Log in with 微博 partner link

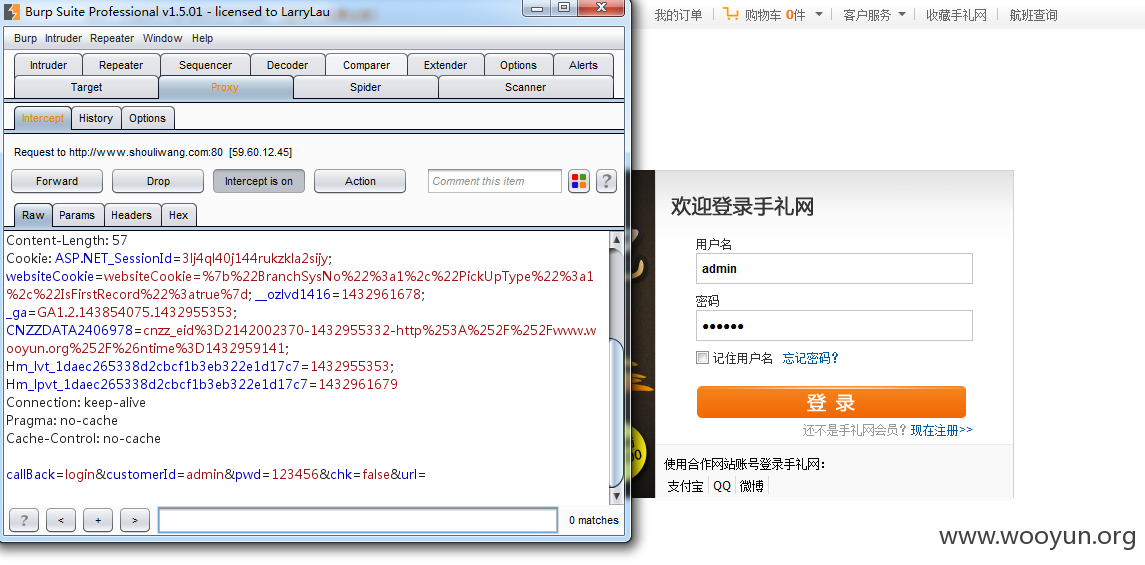click(751, 485)
